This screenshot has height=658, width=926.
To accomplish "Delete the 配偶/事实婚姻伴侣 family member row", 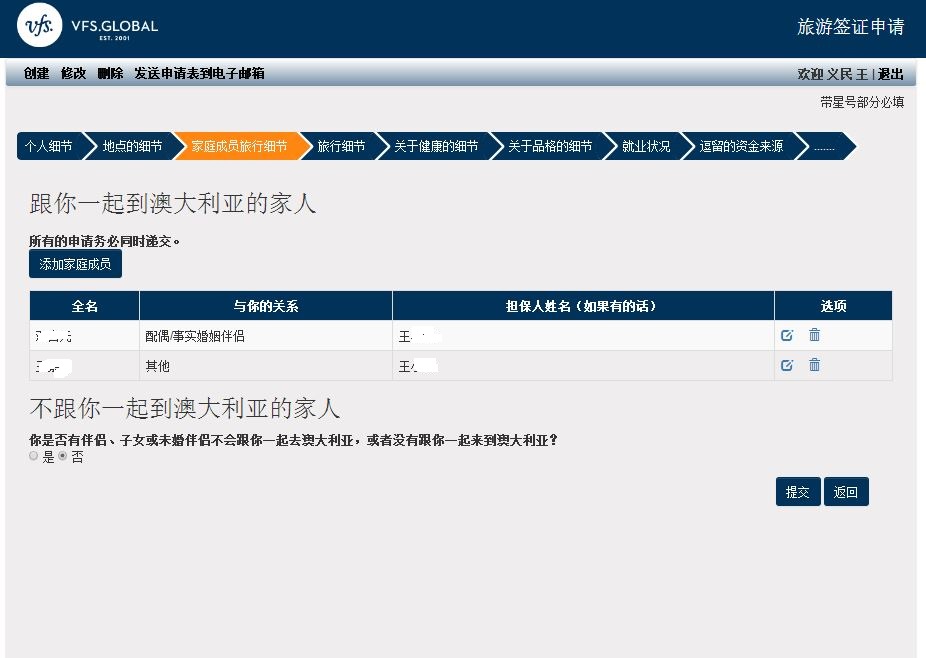I will [814, 336].
